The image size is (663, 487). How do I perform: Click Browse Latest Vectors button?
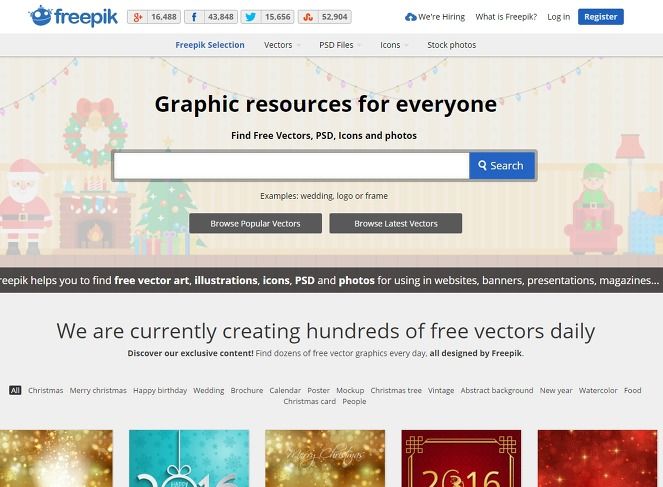[396, 223]
